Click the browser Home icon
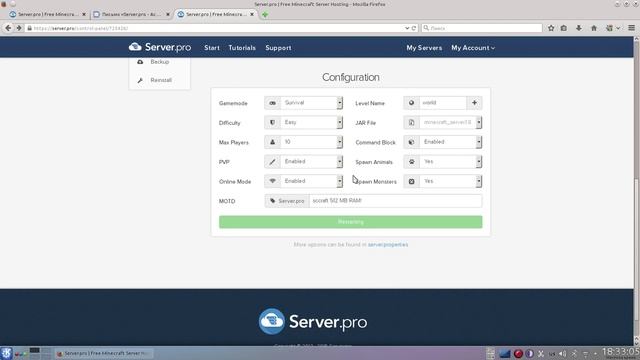The image size is (640, 360). pyautogui.click(x=594, y=28)
